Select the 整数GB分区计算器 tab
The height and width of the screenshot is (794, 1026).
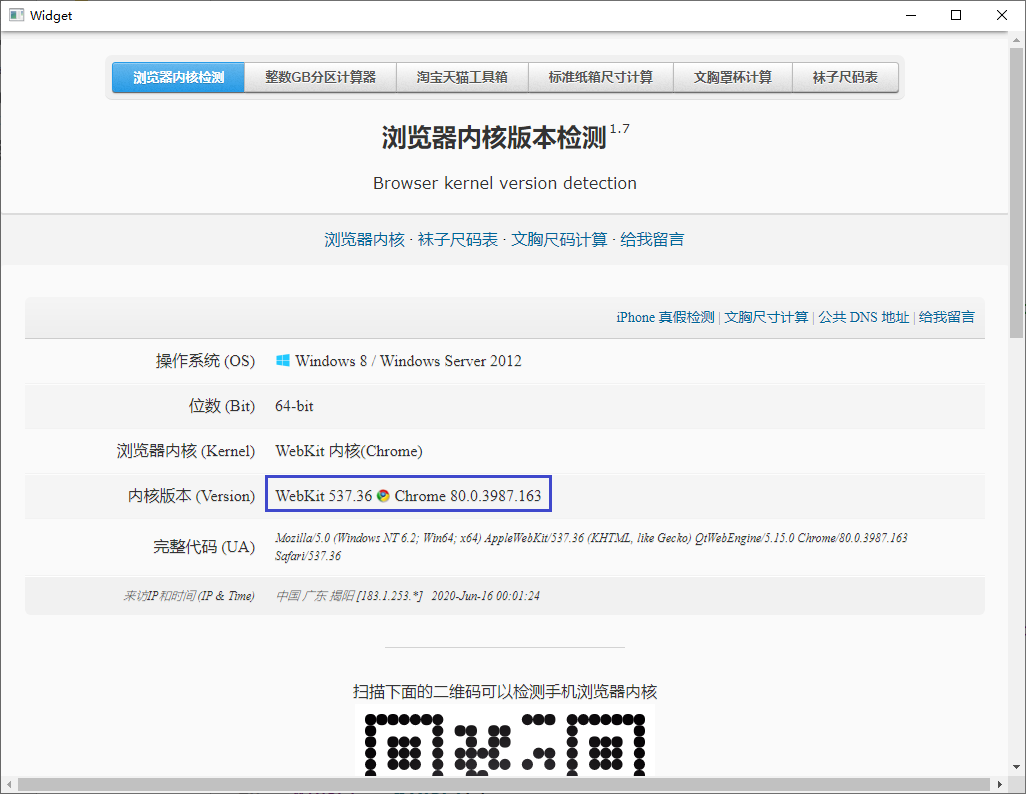(319, 75)
